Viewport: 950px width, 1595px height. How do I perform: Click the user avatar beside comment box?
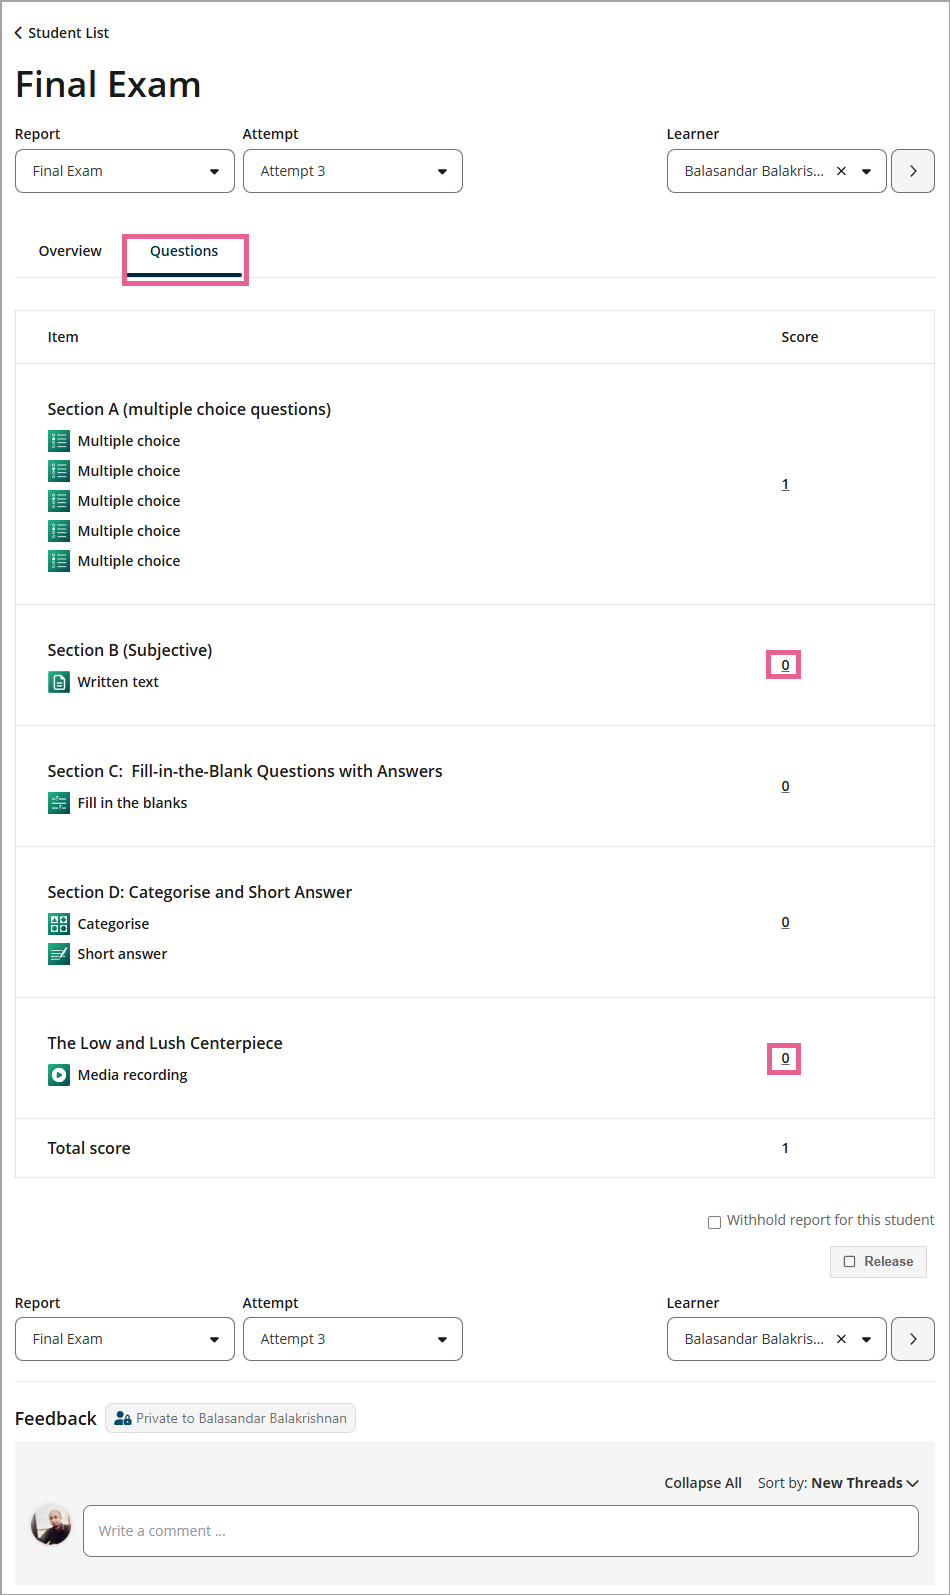51,1525
